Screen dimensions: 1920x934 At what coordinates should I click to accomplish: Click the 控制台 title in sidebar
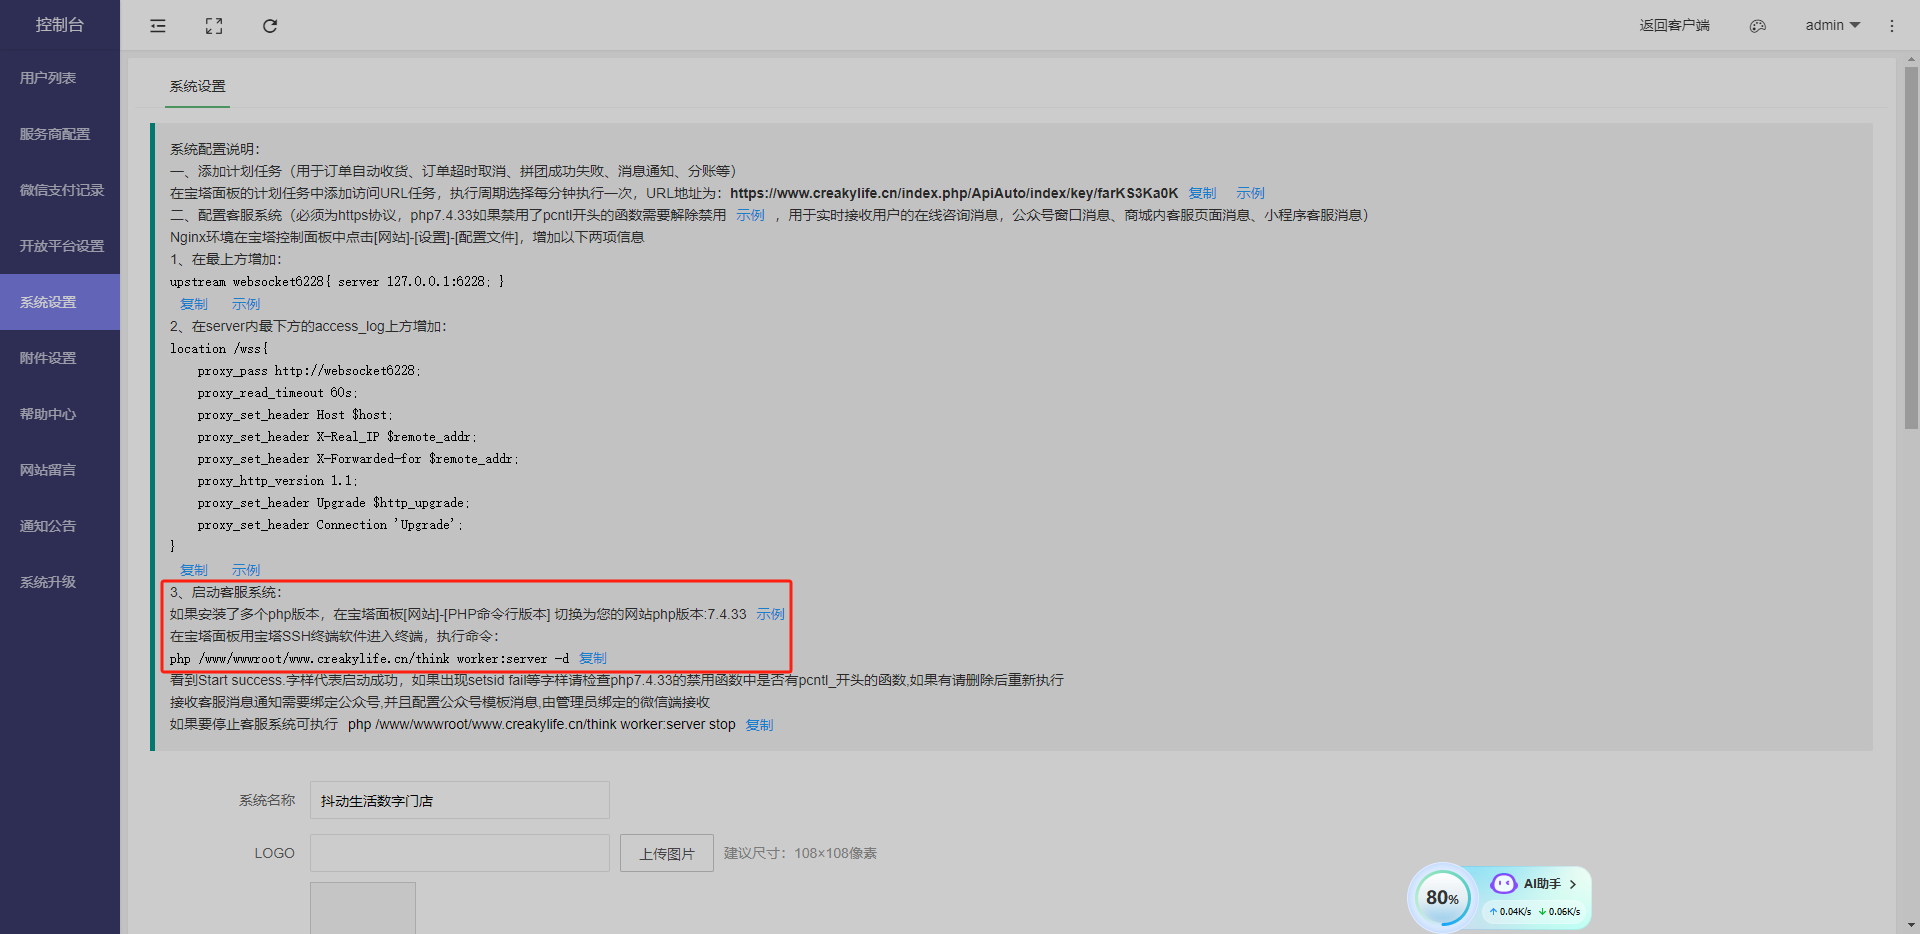[x=60, y=25]
